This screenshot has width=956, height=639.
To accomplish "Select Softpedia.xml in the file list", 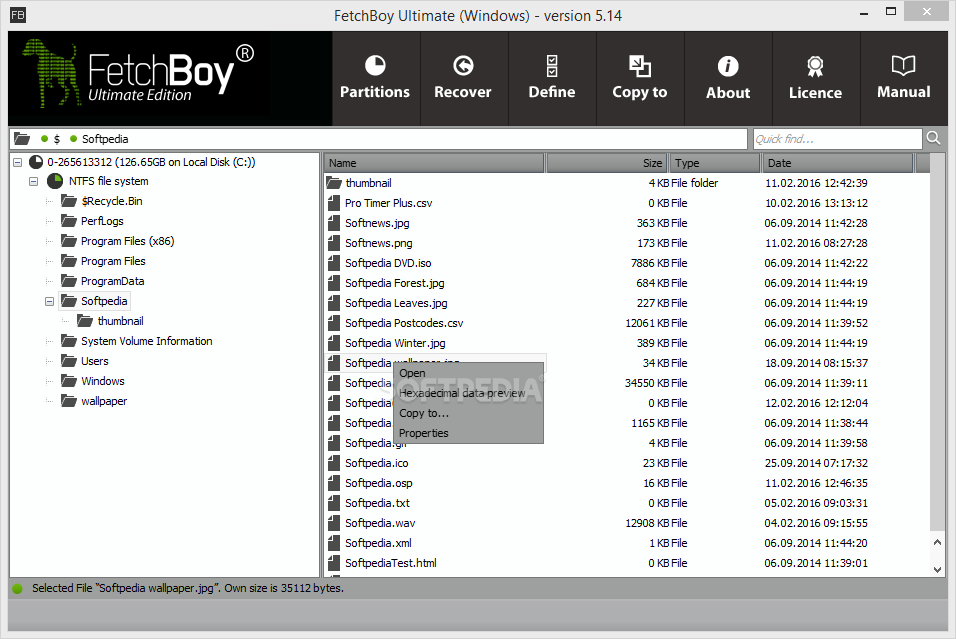I will tap(378, 543).
